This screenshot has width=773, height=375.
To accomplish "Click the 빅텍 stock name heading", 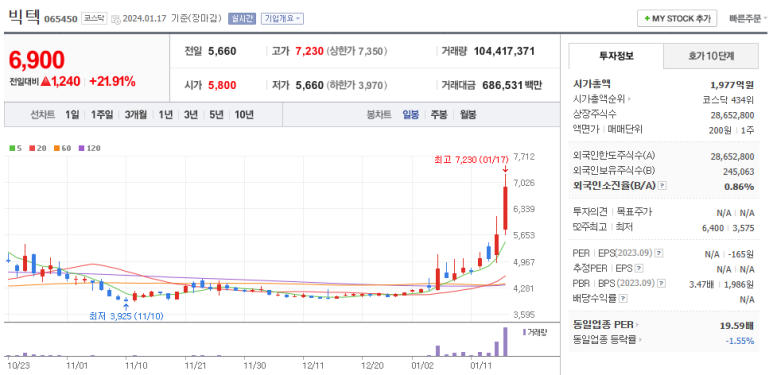I will click(x=25, y=17).
